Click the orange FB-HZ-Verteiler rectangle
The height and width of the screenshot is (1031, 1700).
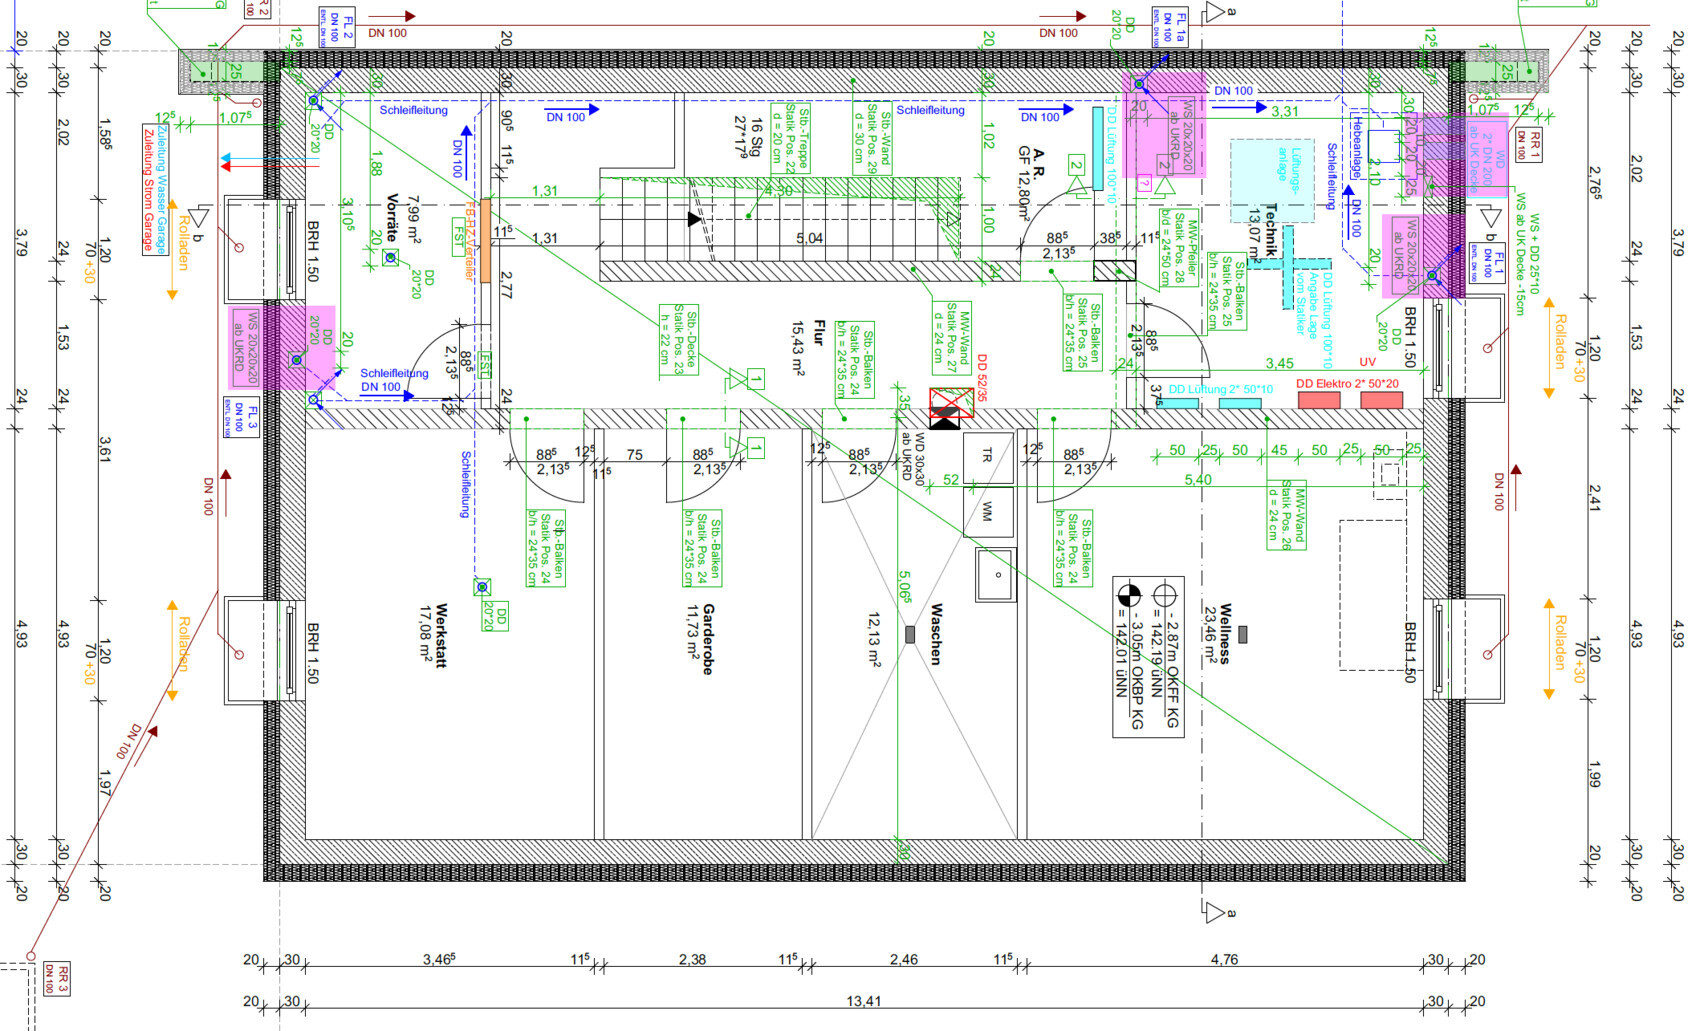coord(485,240)
